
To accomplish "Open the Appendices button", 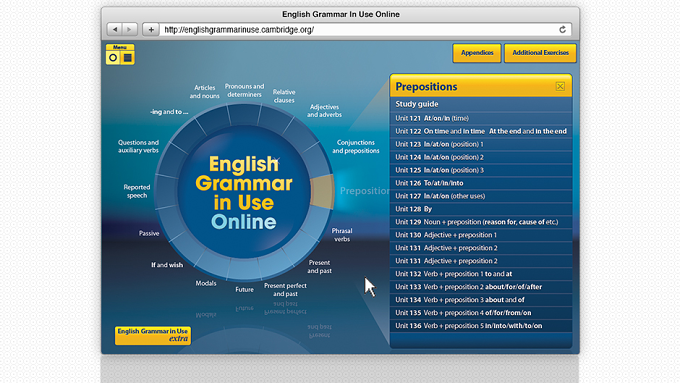I will point(477,53).
